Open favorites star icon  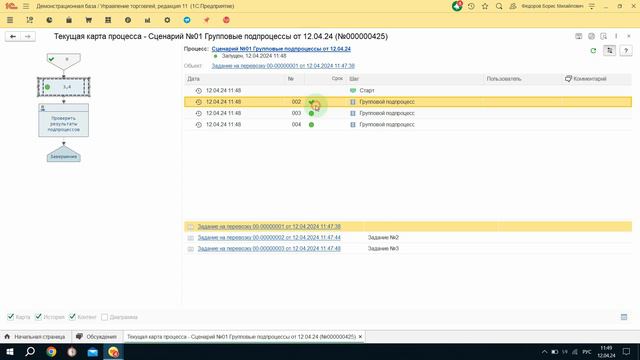(x=485, y=6)
